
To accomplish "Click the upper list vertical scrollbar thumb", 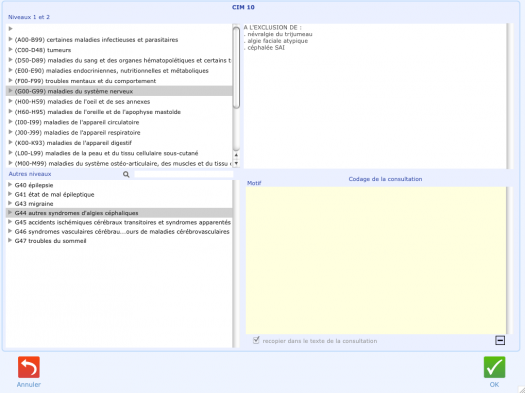I will click(x=236, y=68).
